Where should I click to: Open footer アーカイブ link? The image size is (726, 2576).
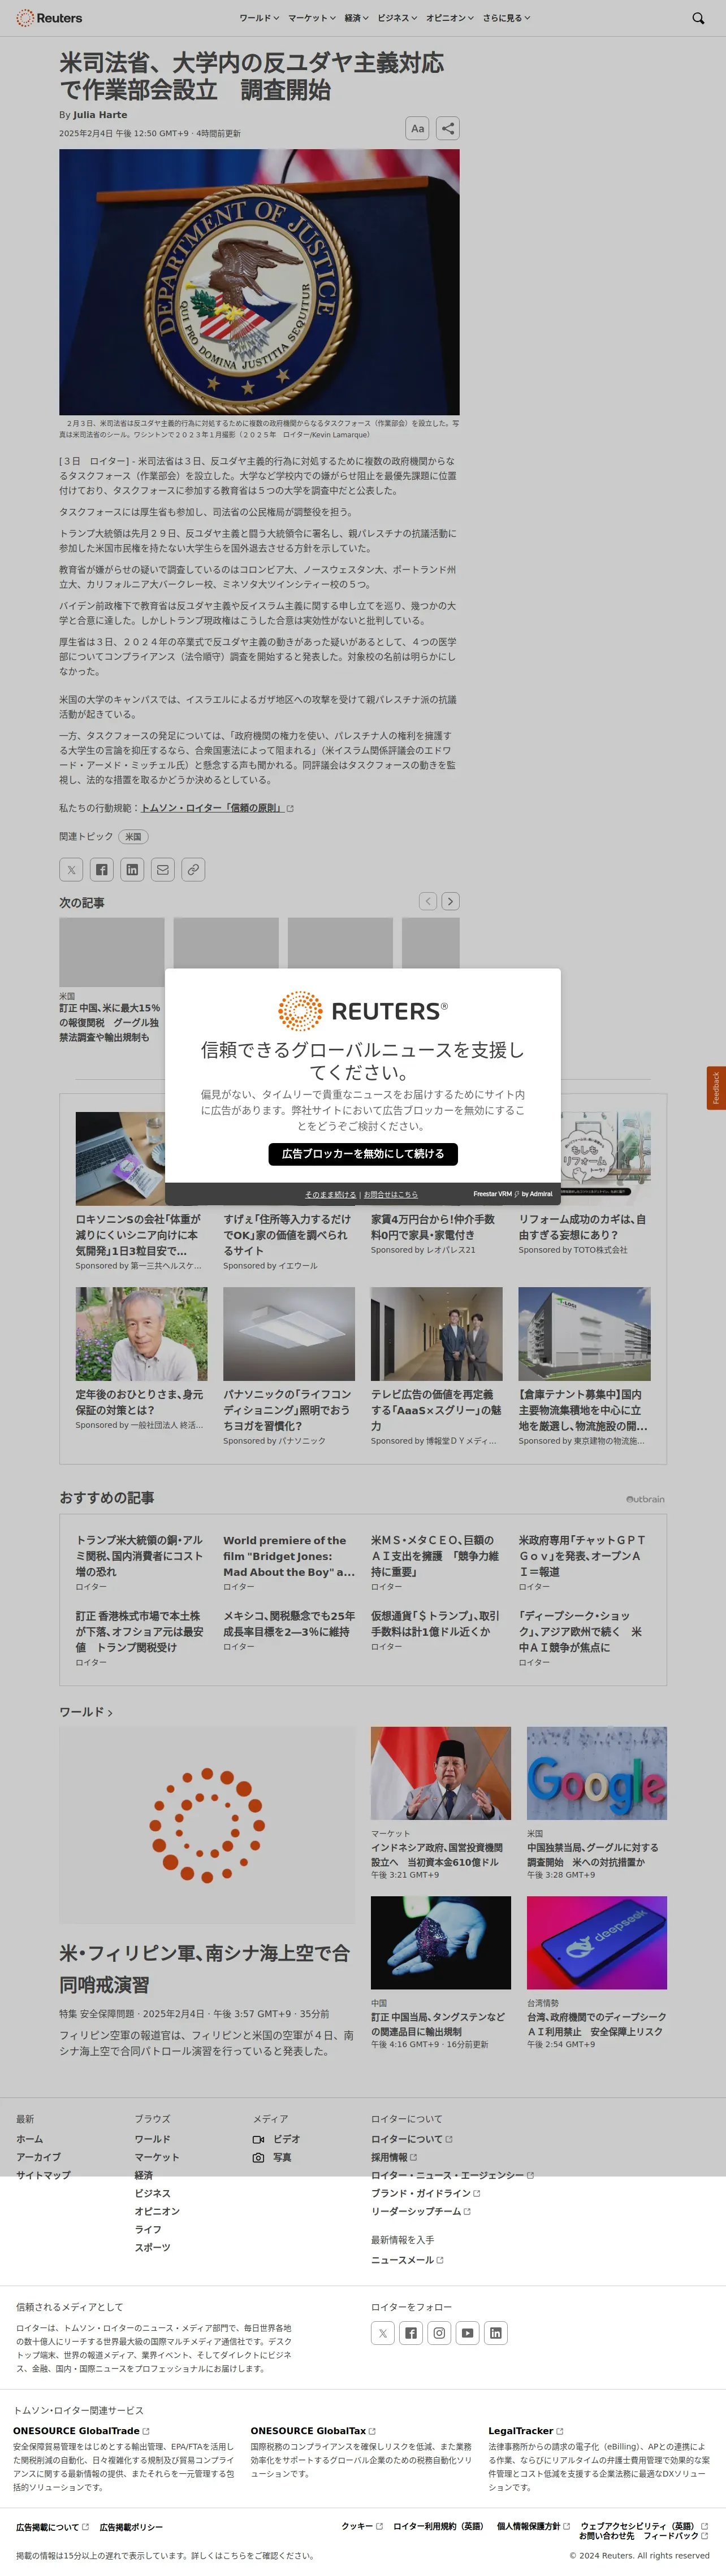38,2157
